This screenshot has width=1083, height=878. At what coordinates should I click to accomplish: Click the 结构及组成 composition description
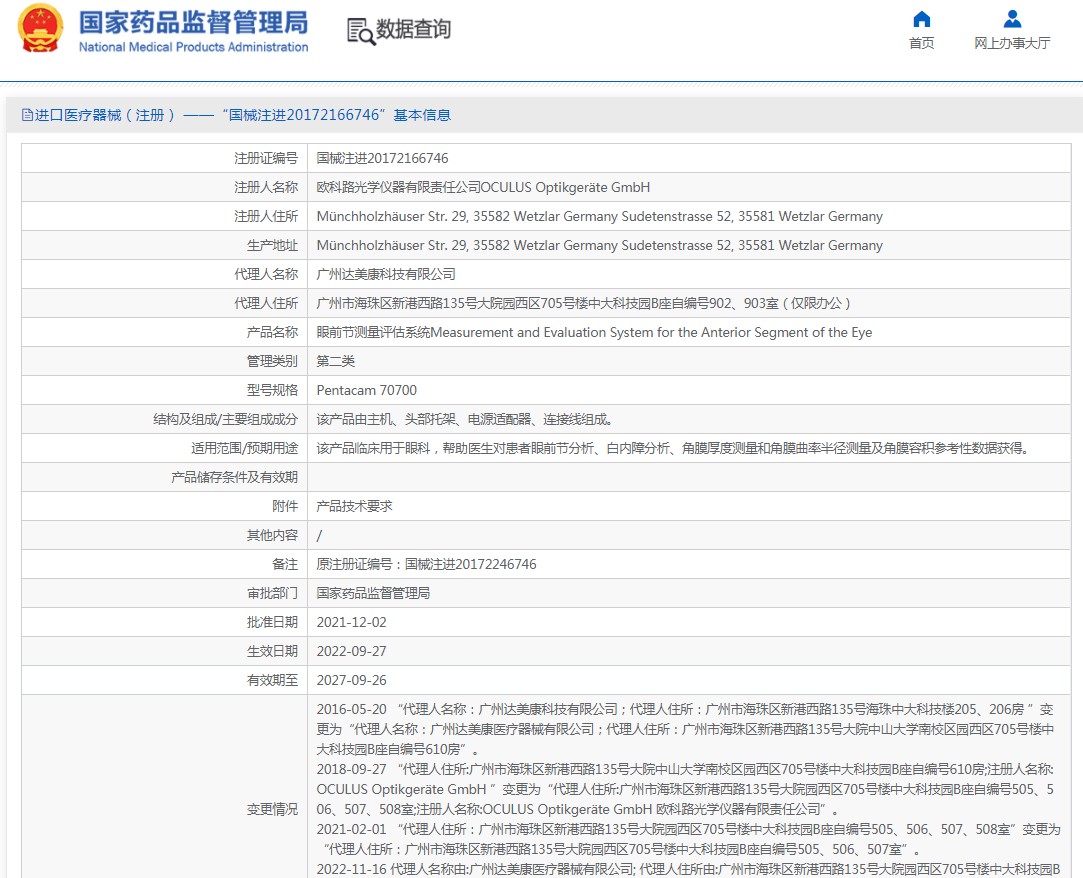click(465, 419)
